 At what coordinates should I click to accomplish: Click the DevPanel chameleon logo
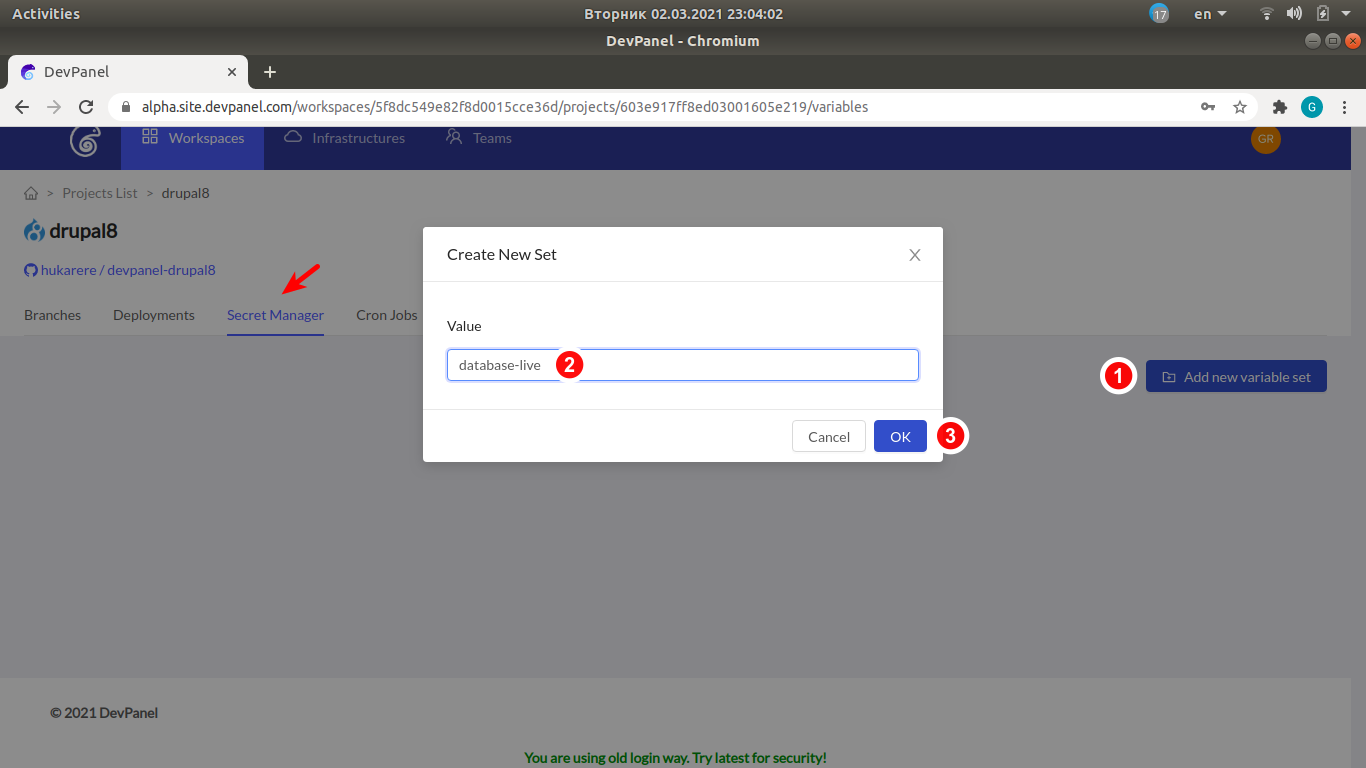pos(85,141)
